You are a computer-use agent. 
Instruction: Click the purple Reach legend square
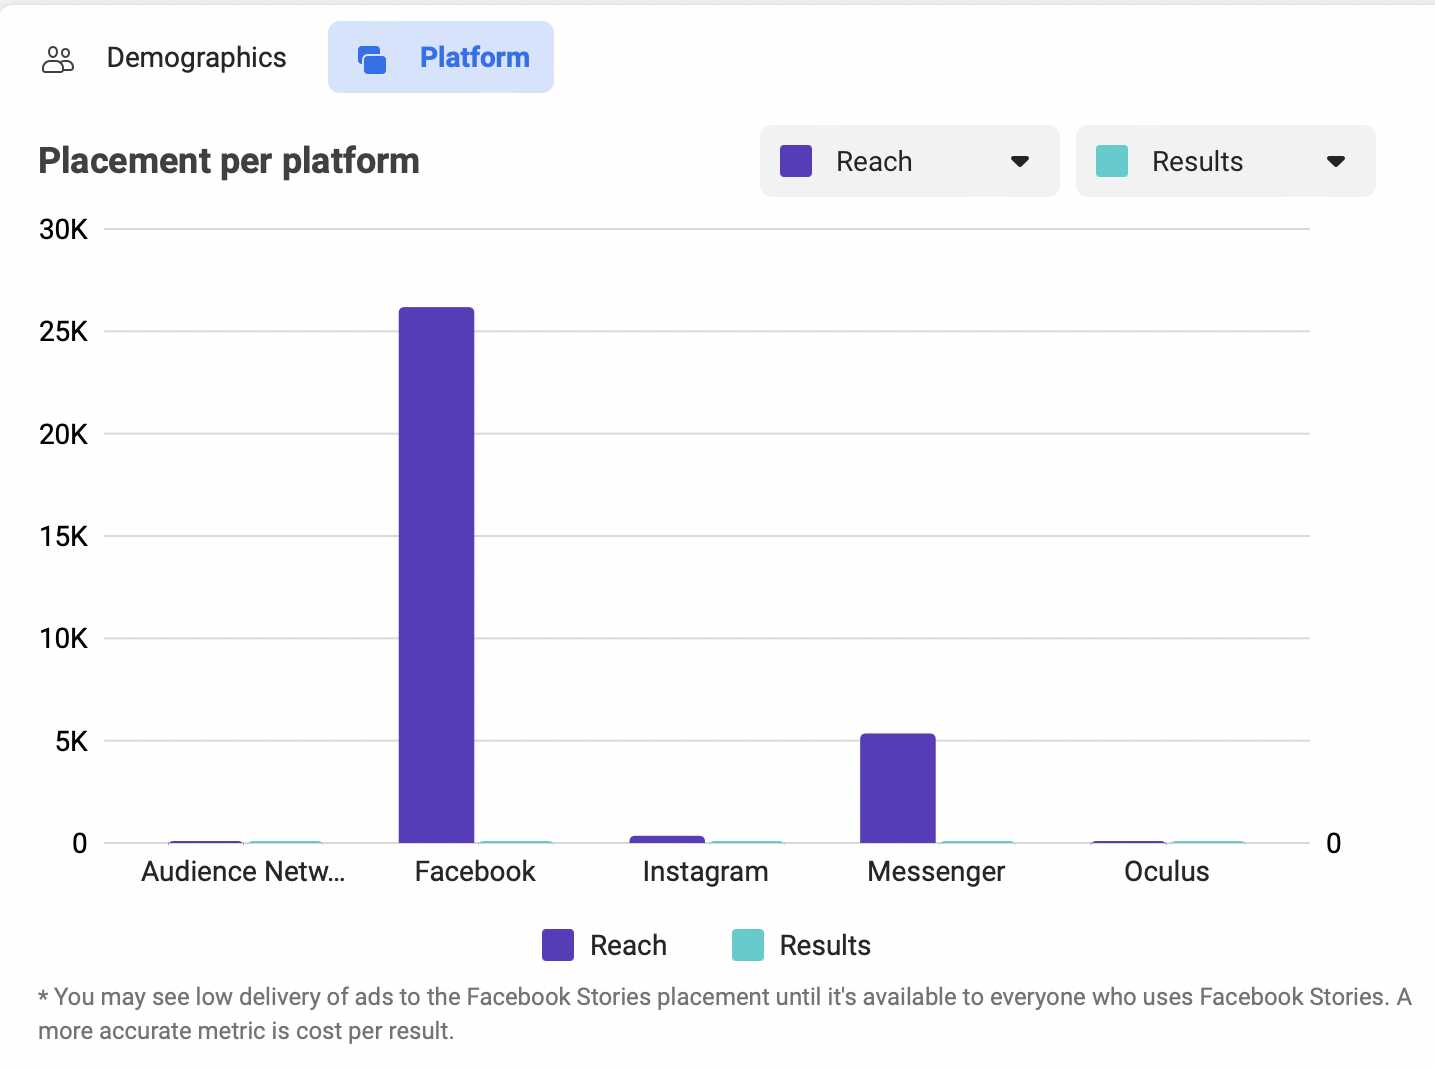coord(558,945)
